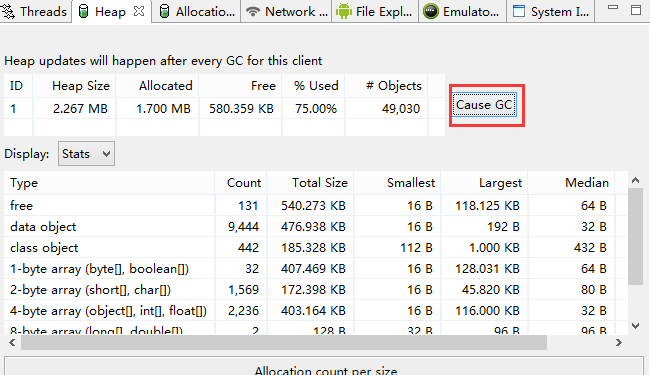650x375 pixels.
Task: Select the 1-byte array row
Action: [315, 269]
